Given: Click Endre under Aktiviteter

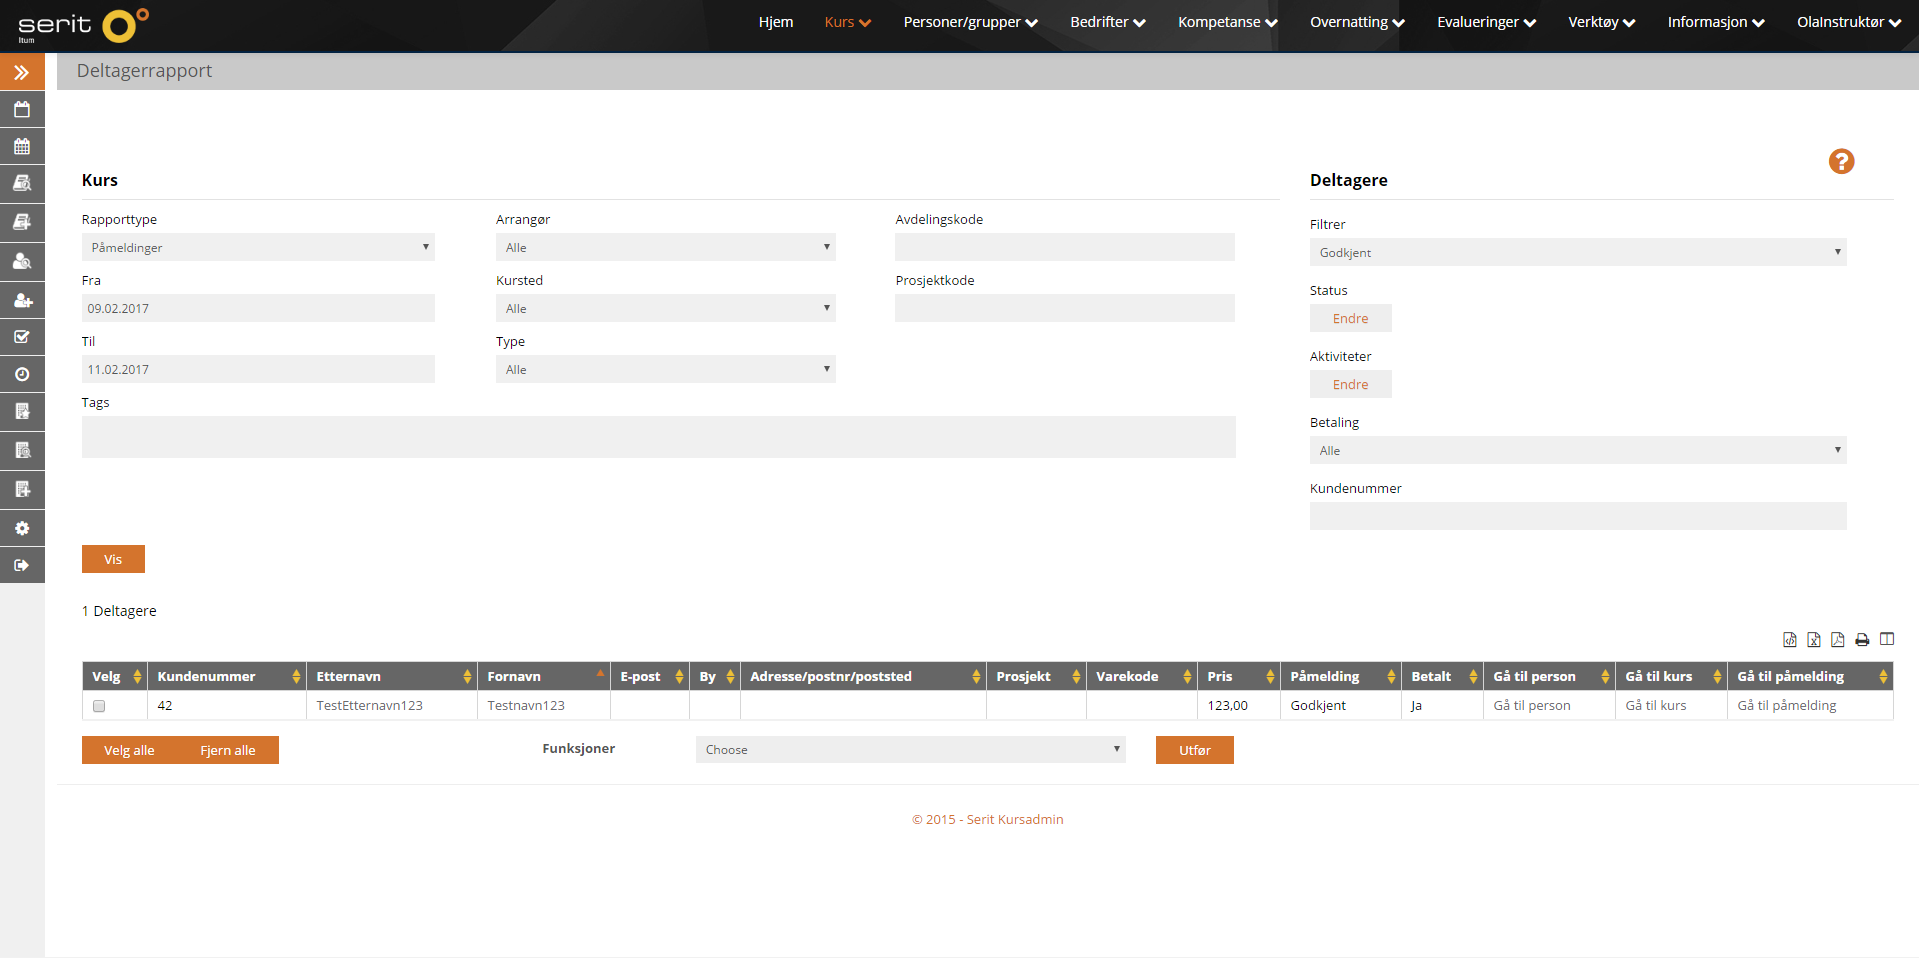Looking at the screenshot, I should pyautogui.click(x=1350, y=384).
